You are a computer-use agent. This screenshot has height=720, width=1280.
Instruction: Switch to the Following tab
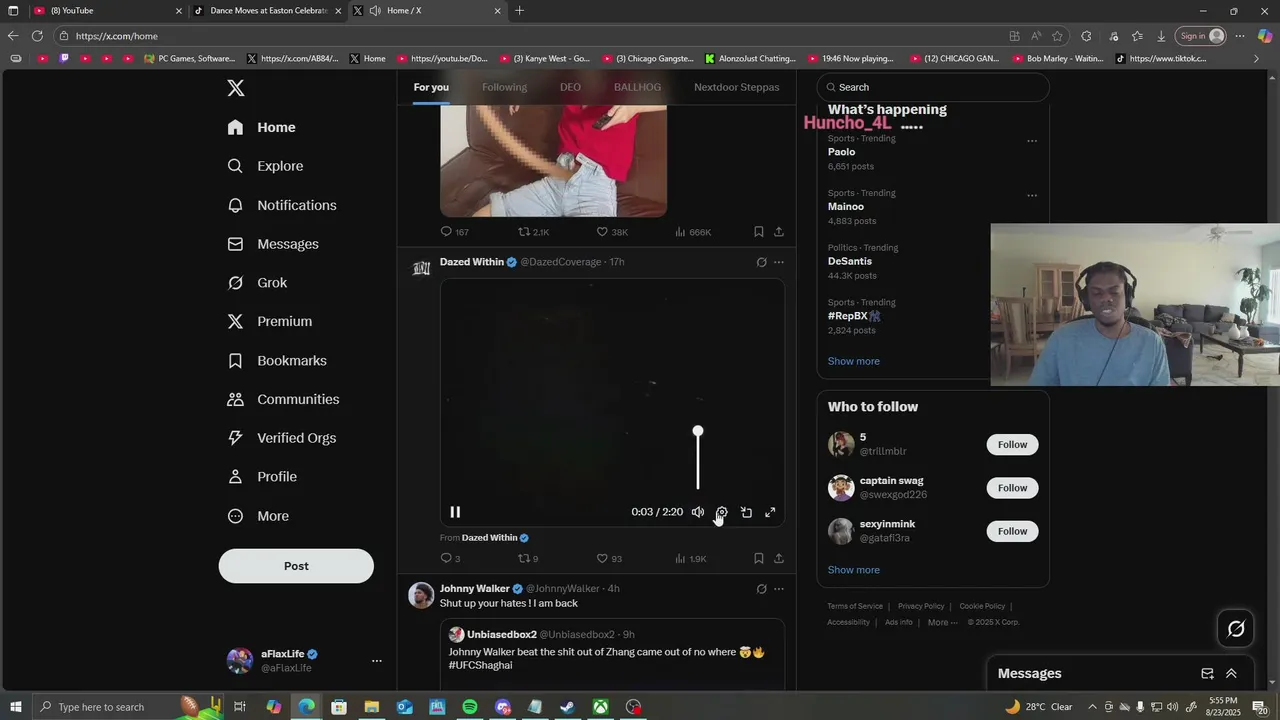pos(504,87)
